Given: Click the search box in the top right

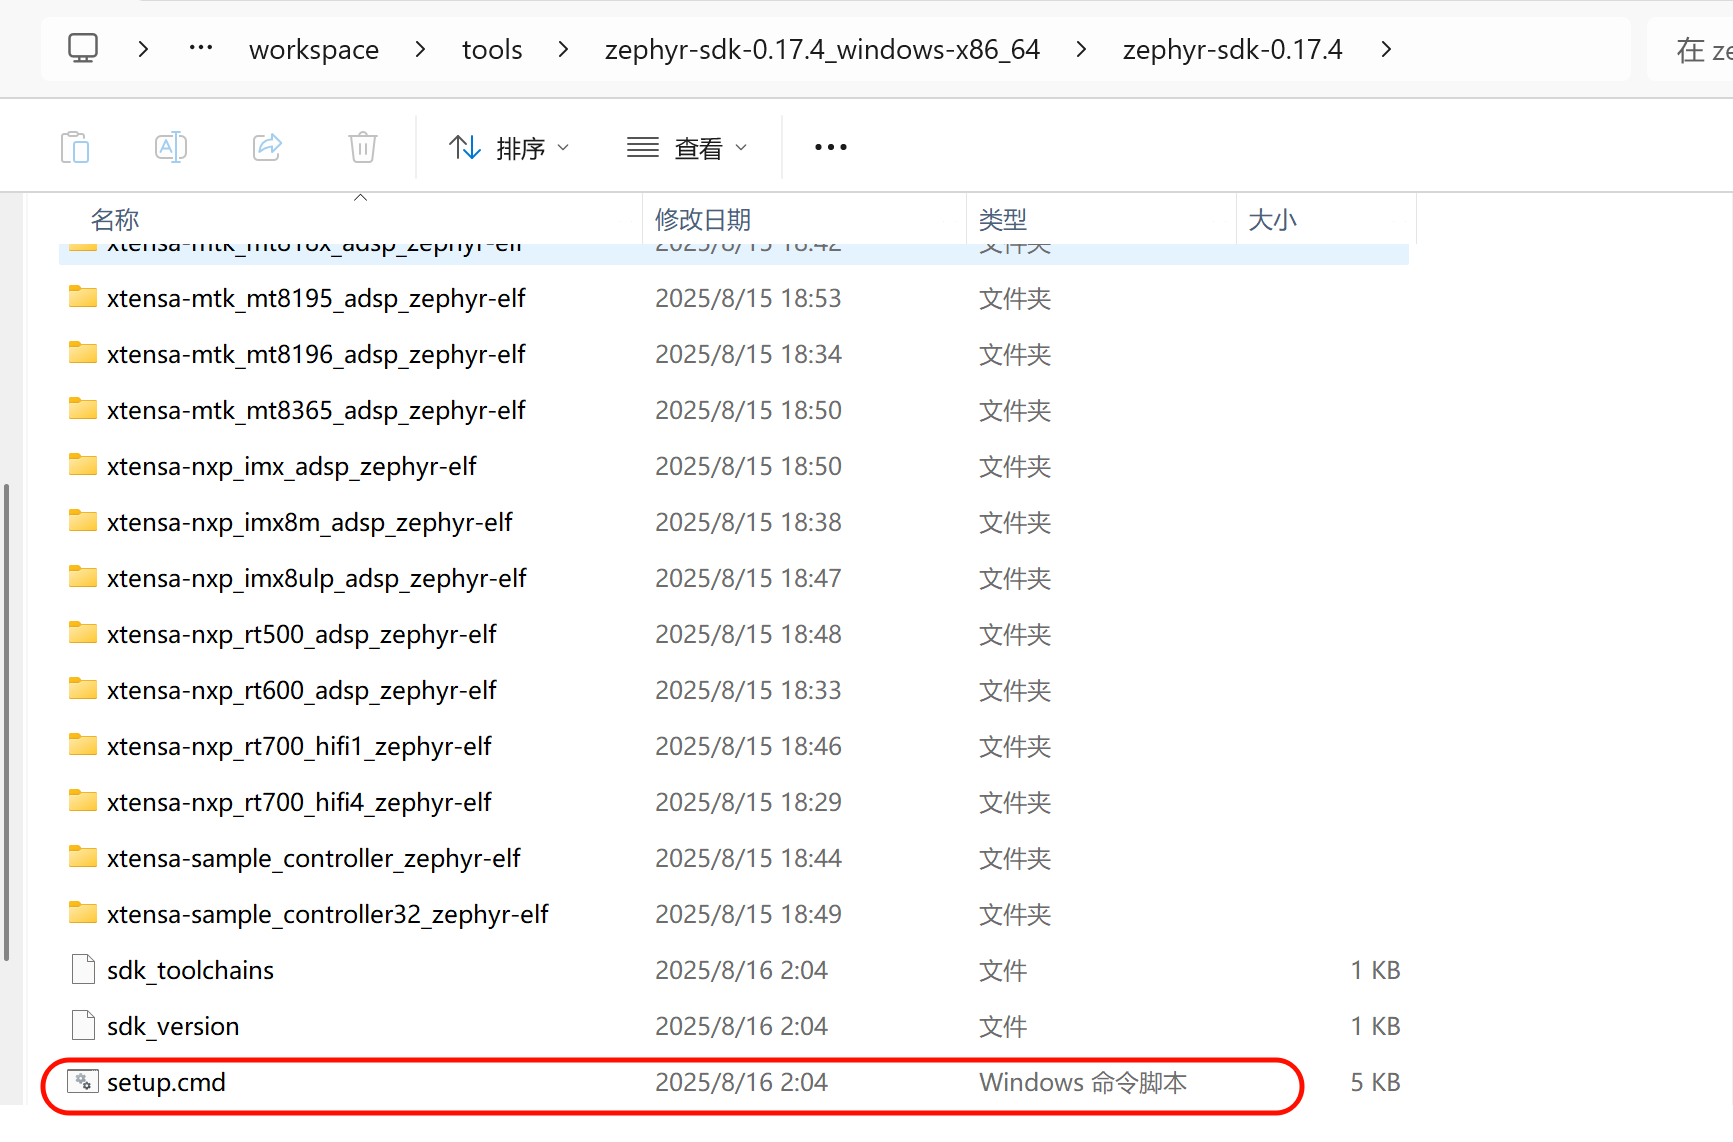Looking at the screenshot, I should (1700, 48).
